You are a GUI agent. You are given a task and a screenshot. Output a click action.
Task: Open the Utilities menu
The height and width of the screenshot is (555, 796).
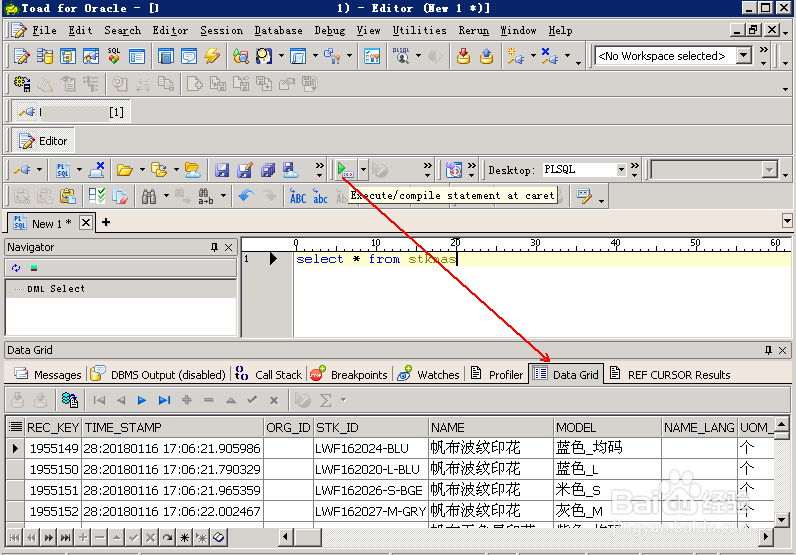(419, 30)
